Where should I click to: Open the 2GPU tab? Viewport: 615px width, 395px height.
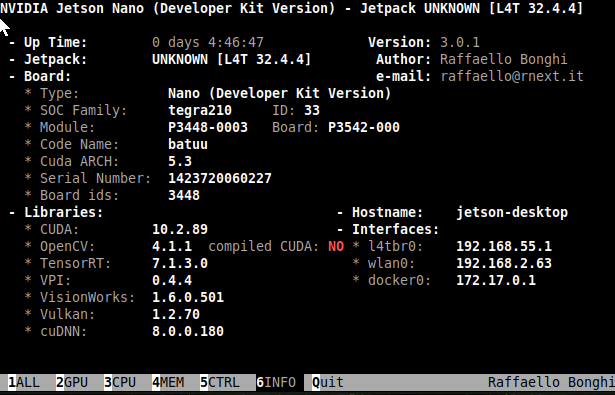click(x=72, y=382)
